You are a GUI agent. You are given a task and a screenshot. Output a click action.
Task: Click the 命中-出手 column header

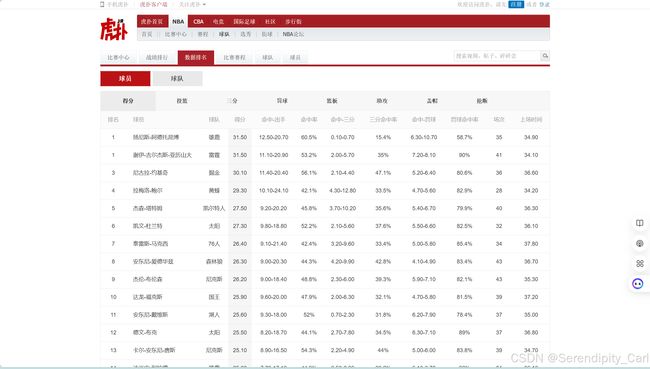coord(273,119)
